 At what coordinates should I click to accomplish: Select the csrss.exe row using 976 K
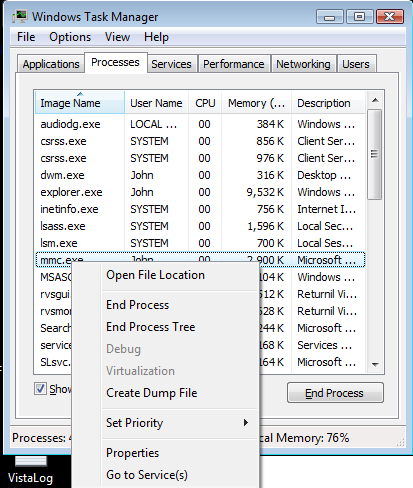pyautogui.click(x=200, y=158)
